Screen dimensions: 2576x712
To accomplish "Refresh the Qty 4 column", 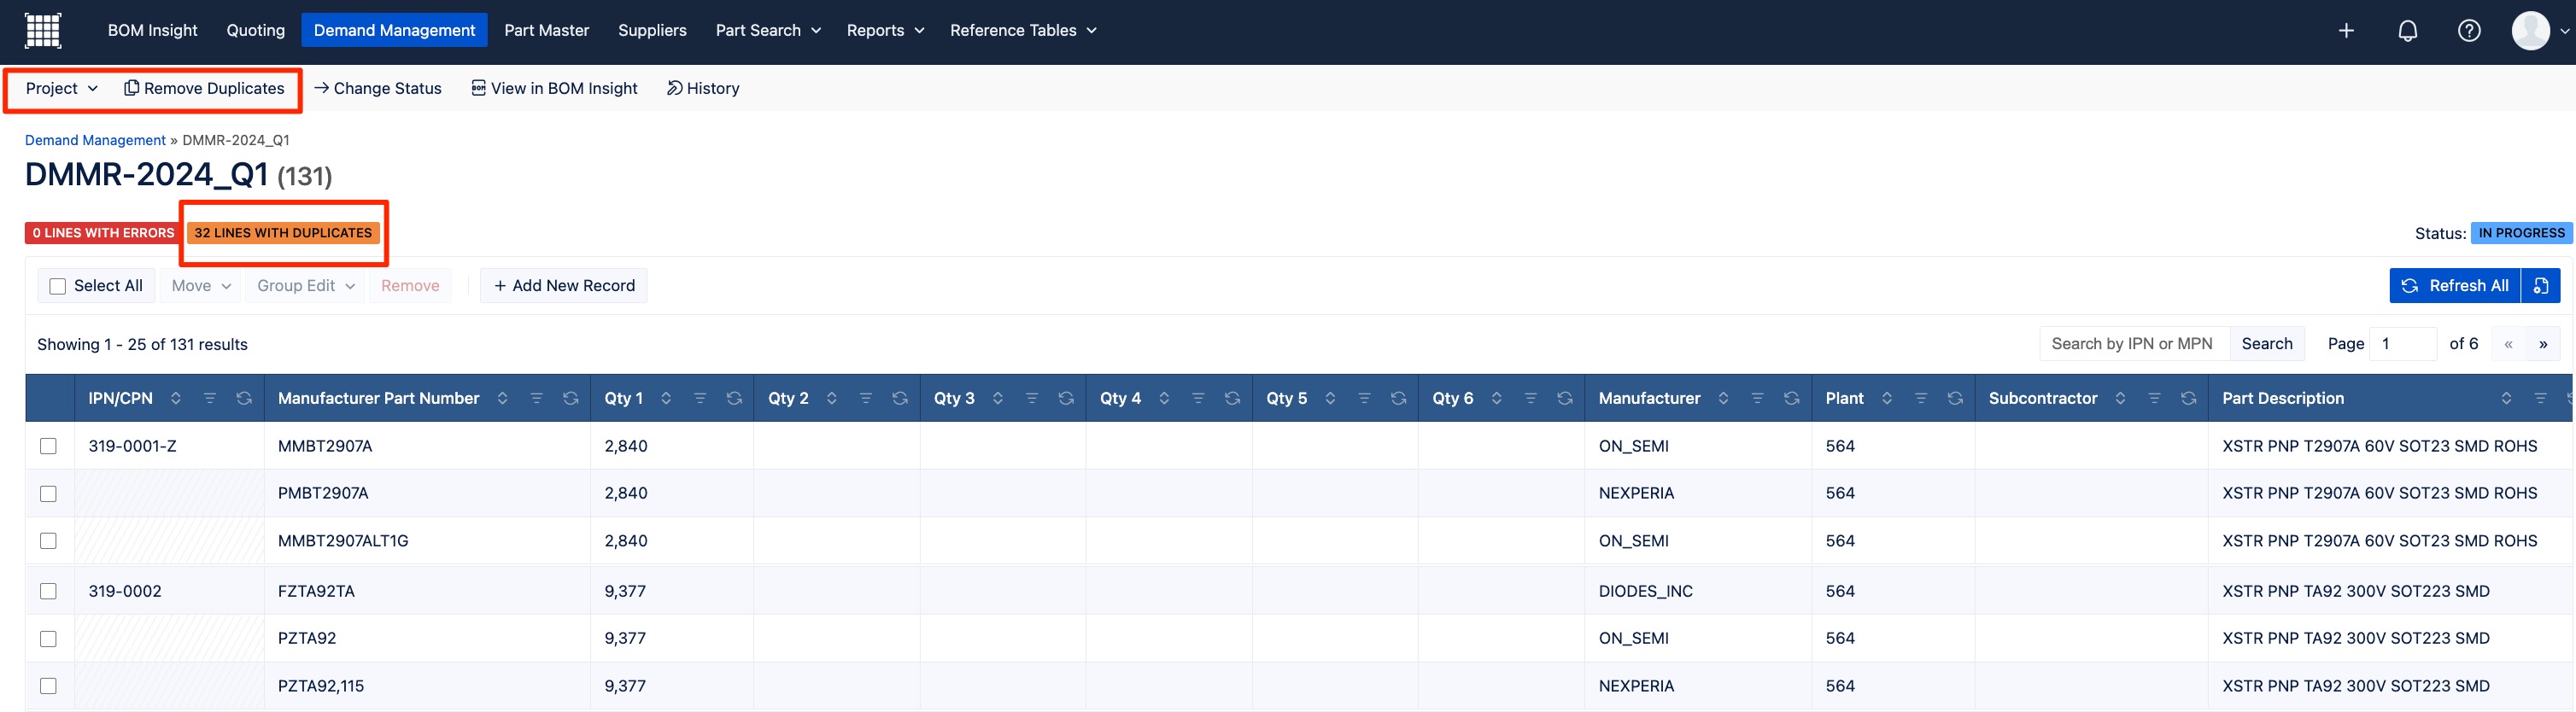I will [1232, 398].
